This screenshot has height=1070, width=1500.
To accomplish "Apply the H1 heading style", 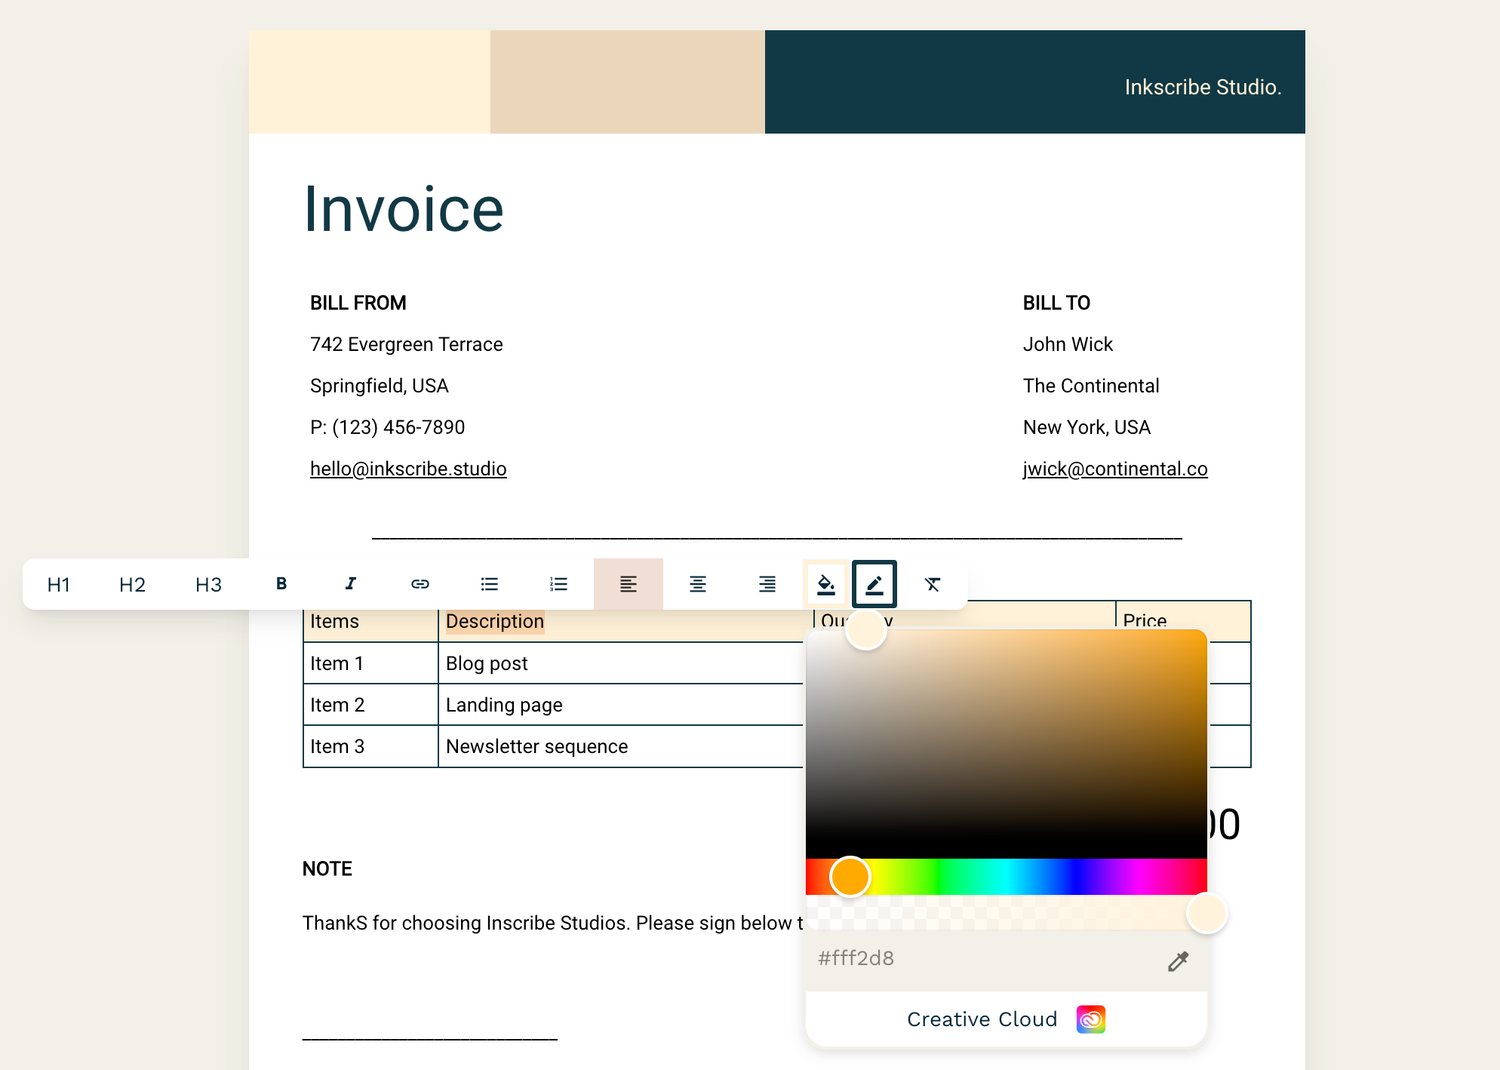I will coord(58,584).
